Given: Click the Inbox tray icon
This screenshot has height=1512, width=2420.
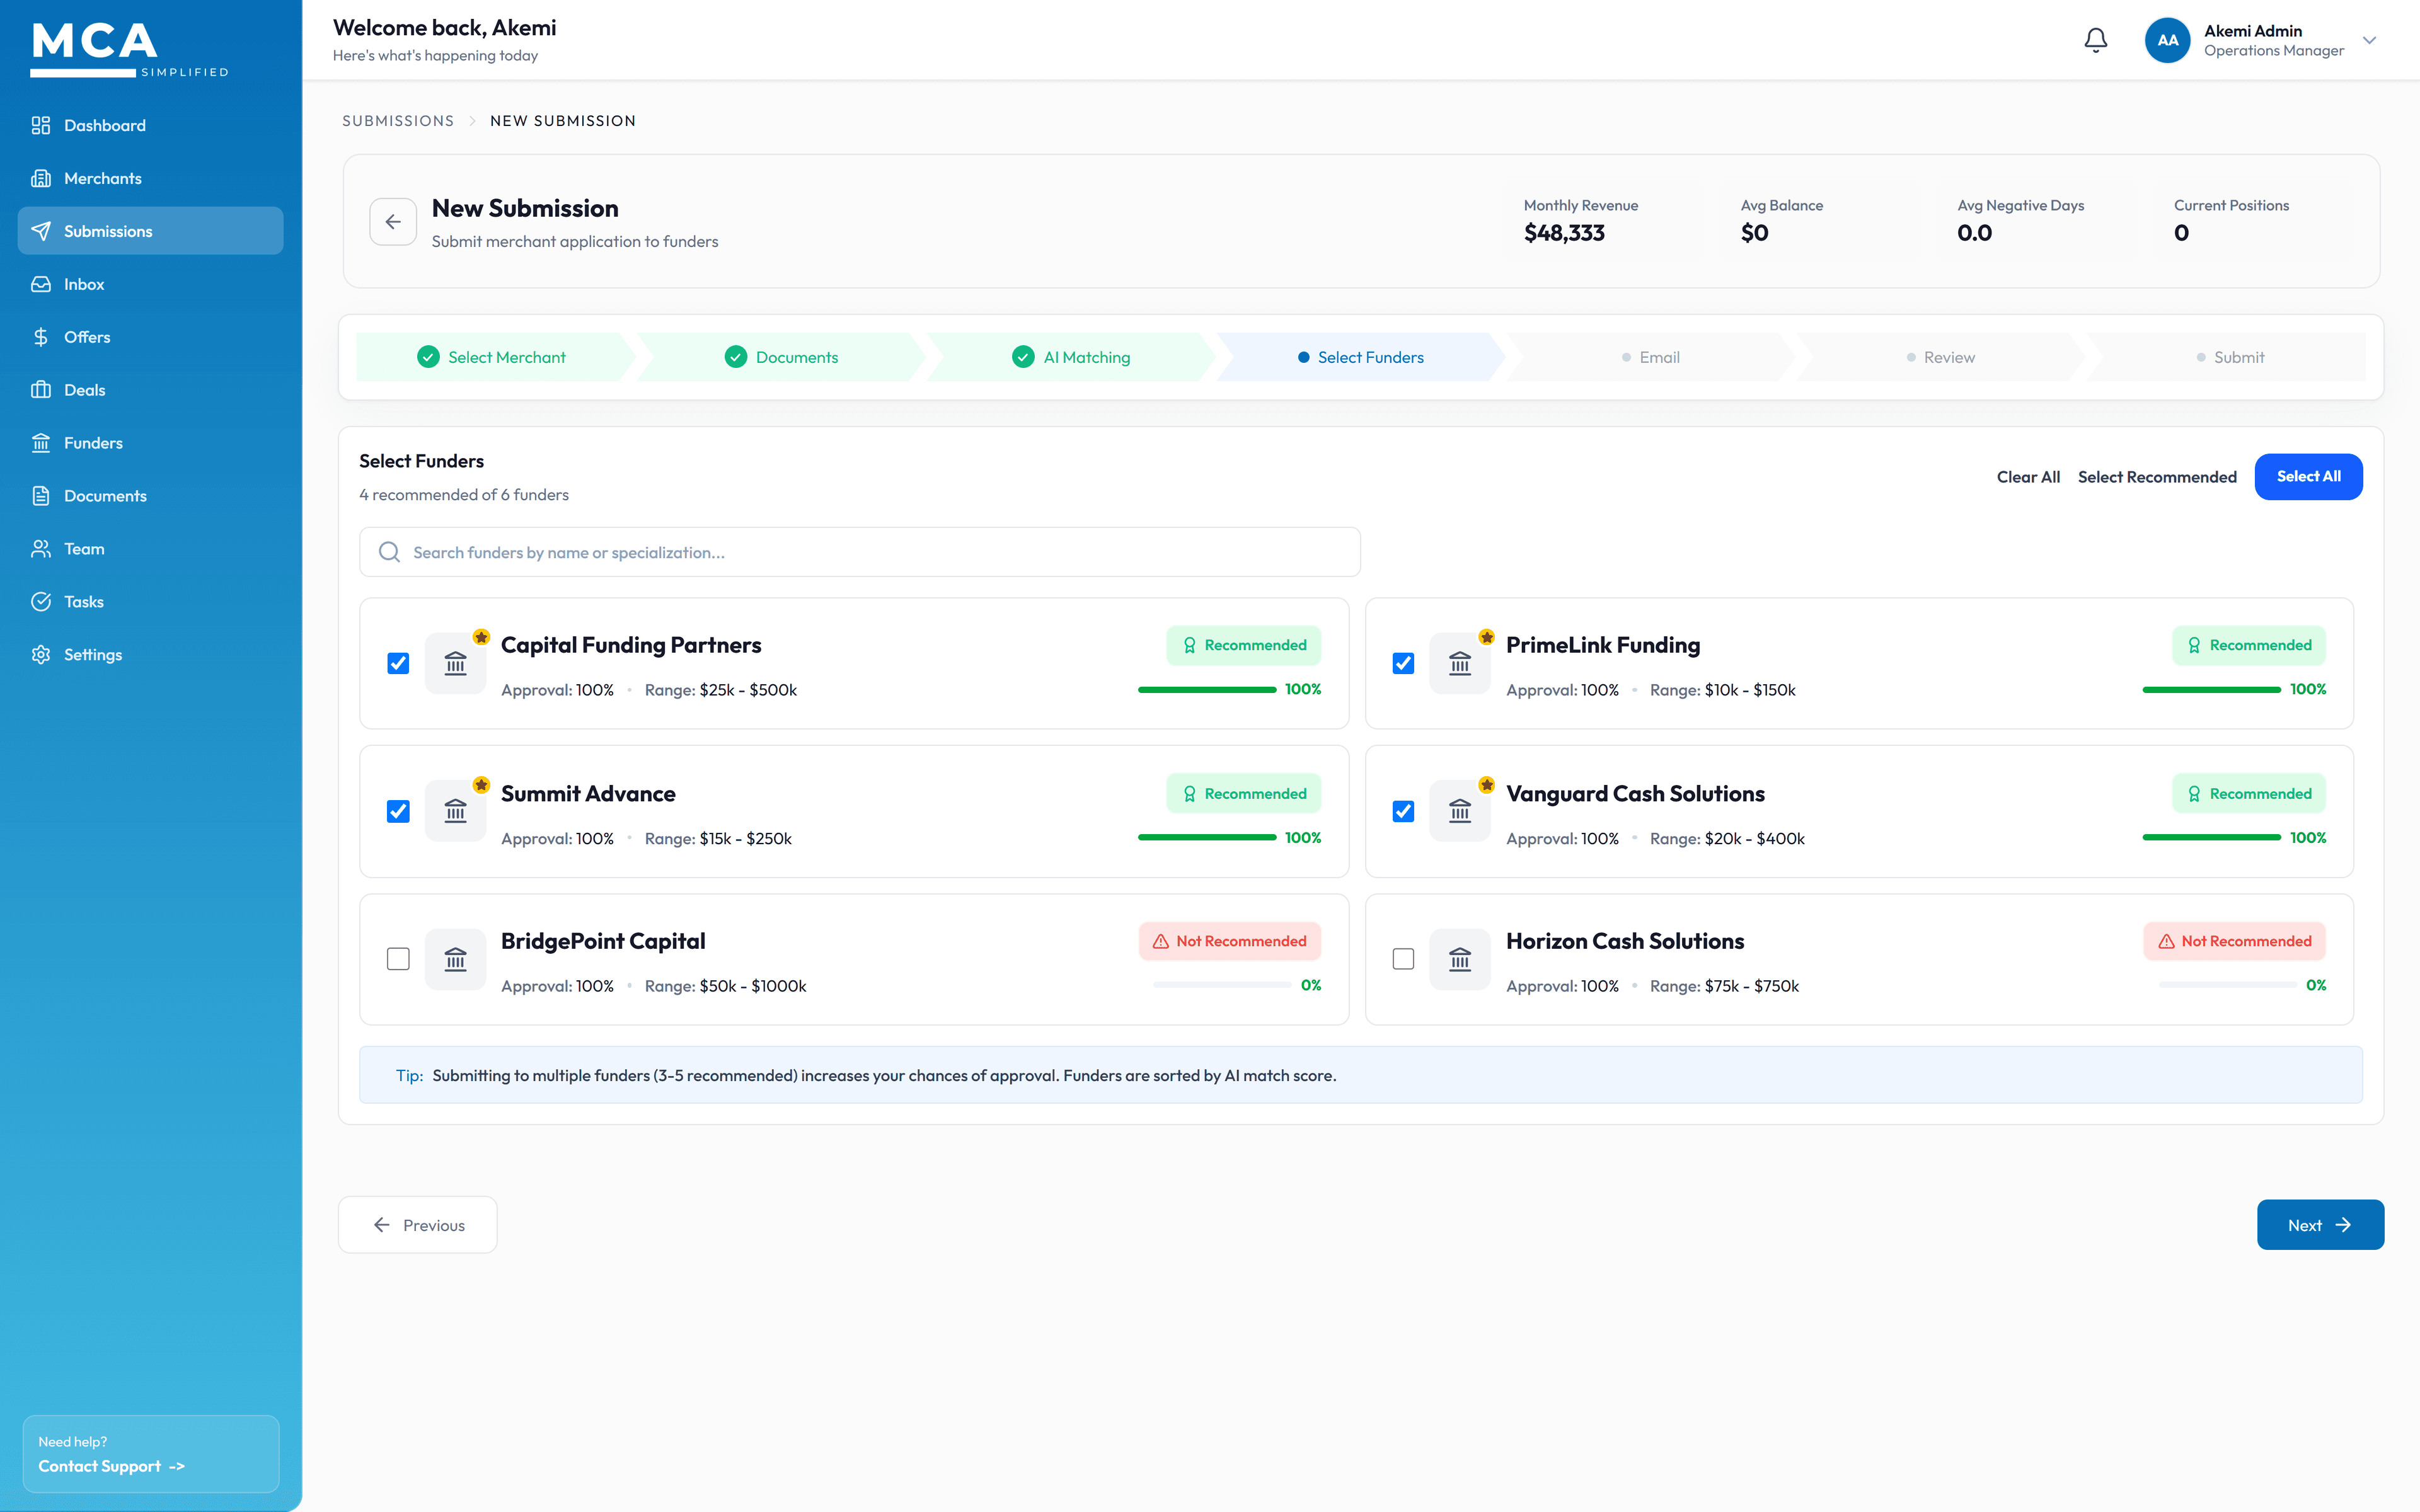Looking at the screenshot, I should point(41,284).
